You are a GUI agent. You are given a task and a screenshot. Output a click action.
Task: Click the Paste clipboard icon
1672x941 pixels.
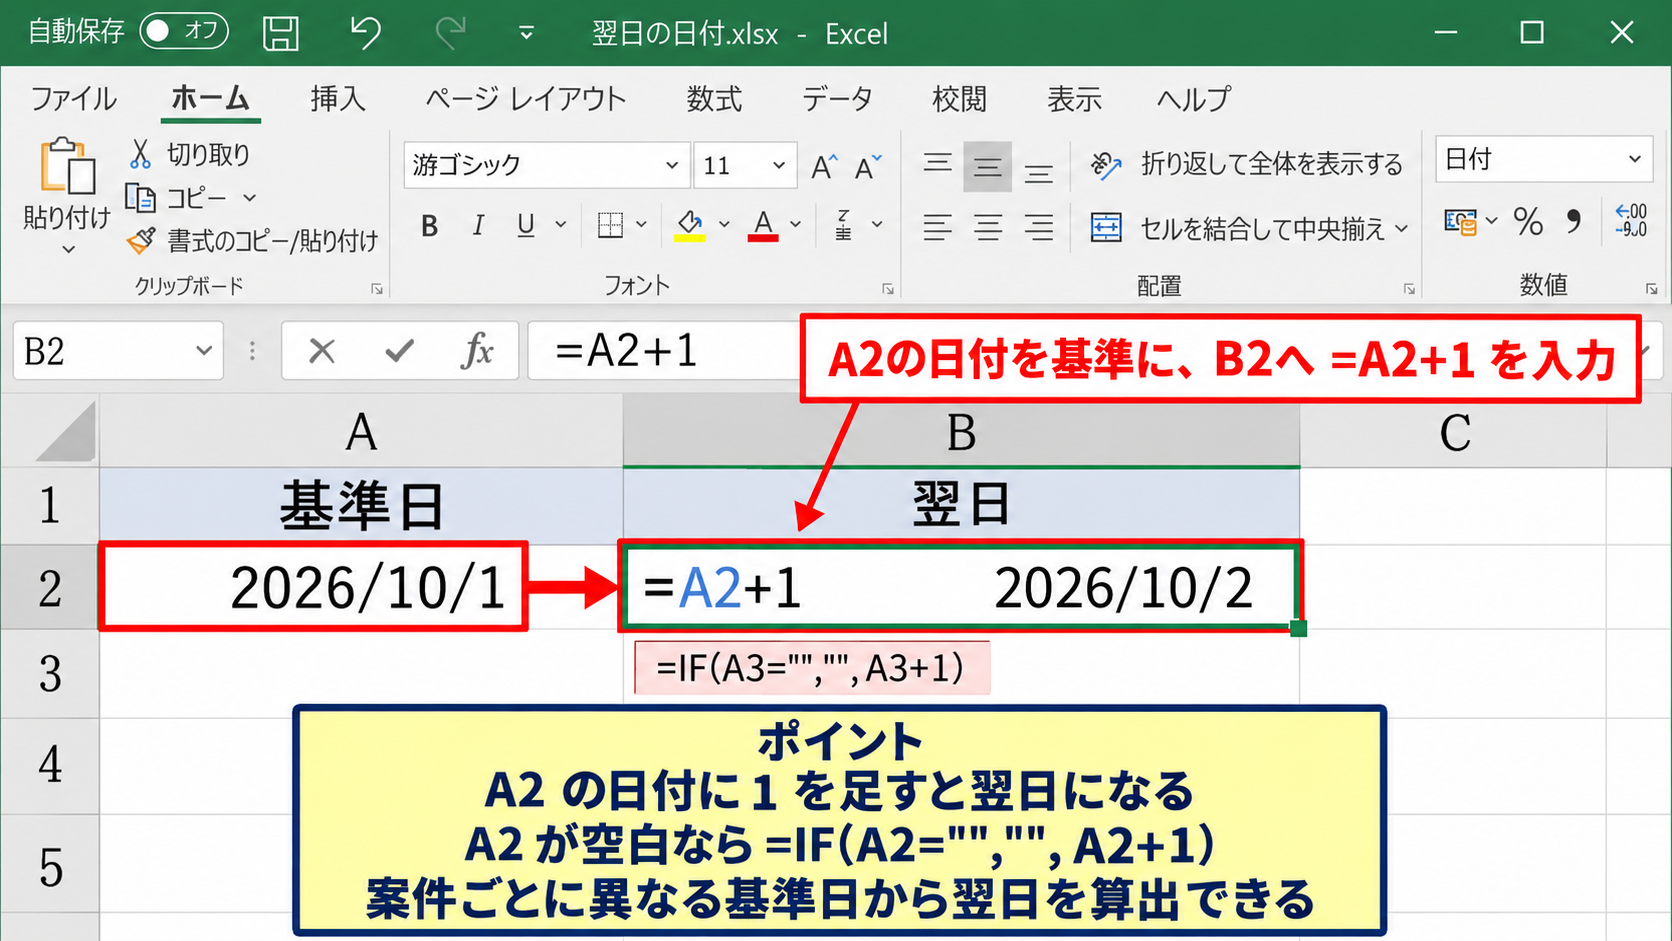pos(67,166)
